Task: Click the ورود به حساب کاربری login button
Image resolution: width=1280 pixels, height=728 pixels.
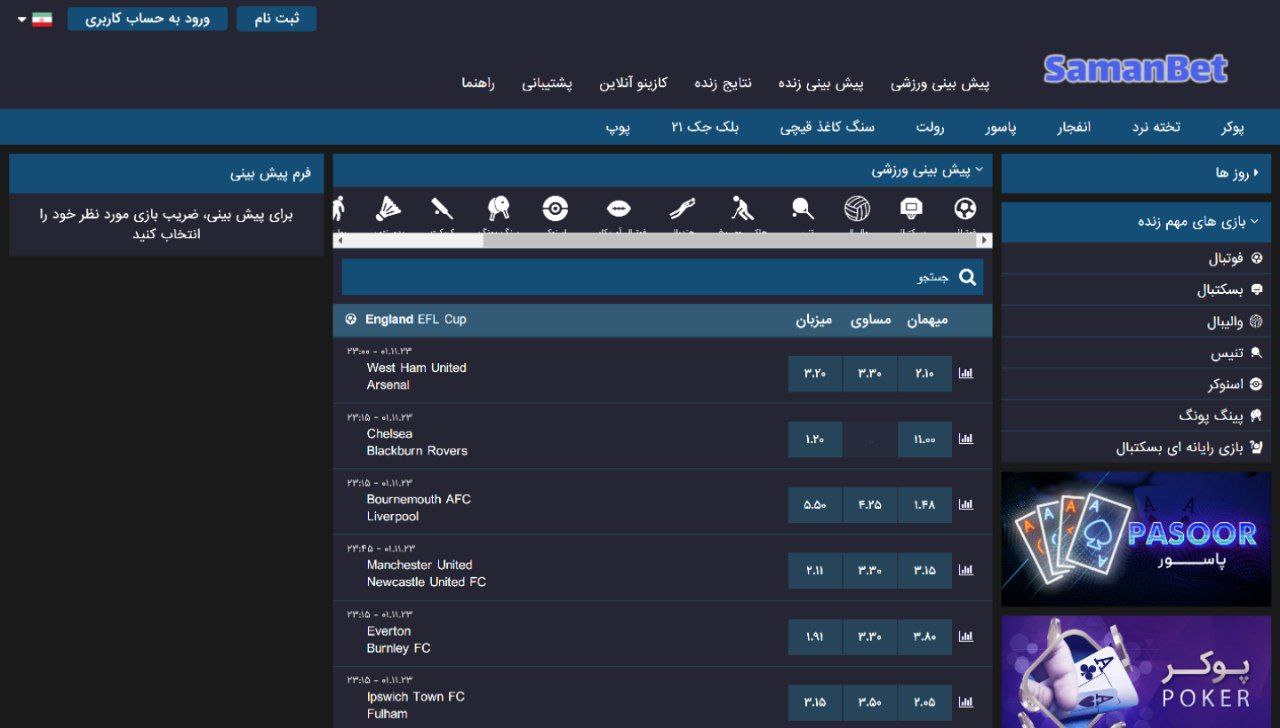Action: point(147,17)
